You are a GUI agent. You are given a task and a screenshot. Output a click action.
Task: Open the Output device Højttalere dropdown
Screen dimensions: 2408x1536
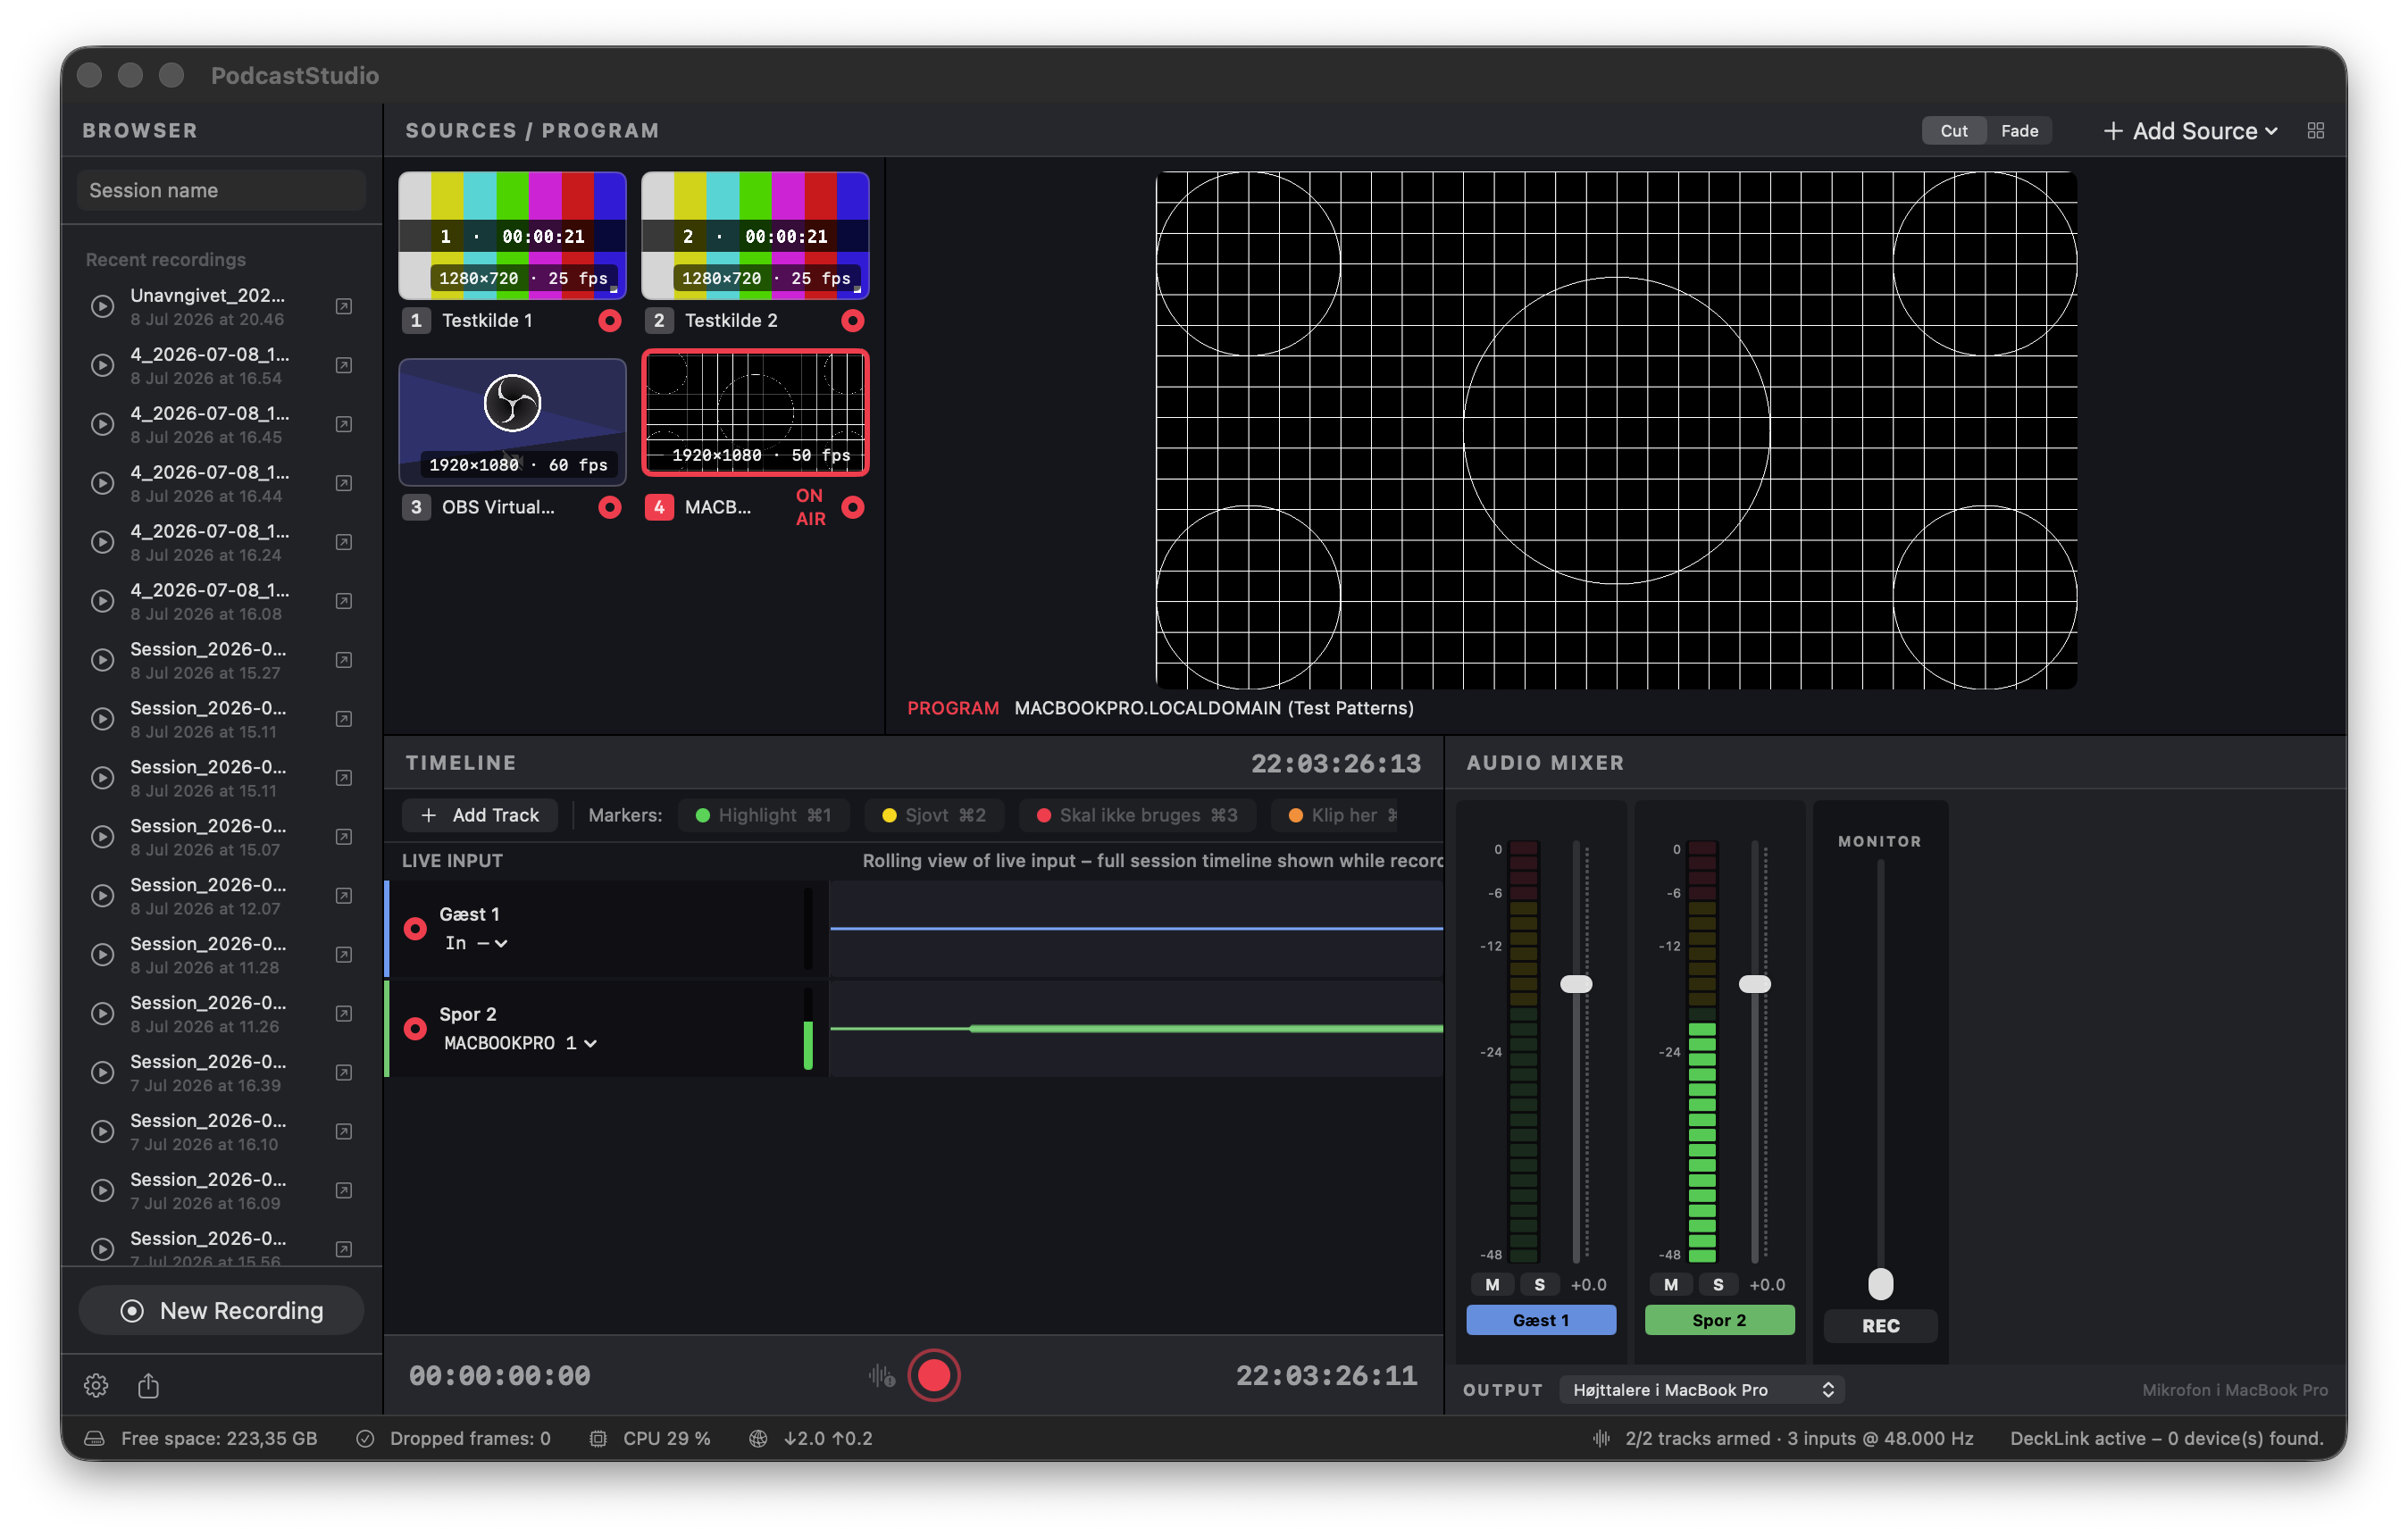tap(1701, 1390)
